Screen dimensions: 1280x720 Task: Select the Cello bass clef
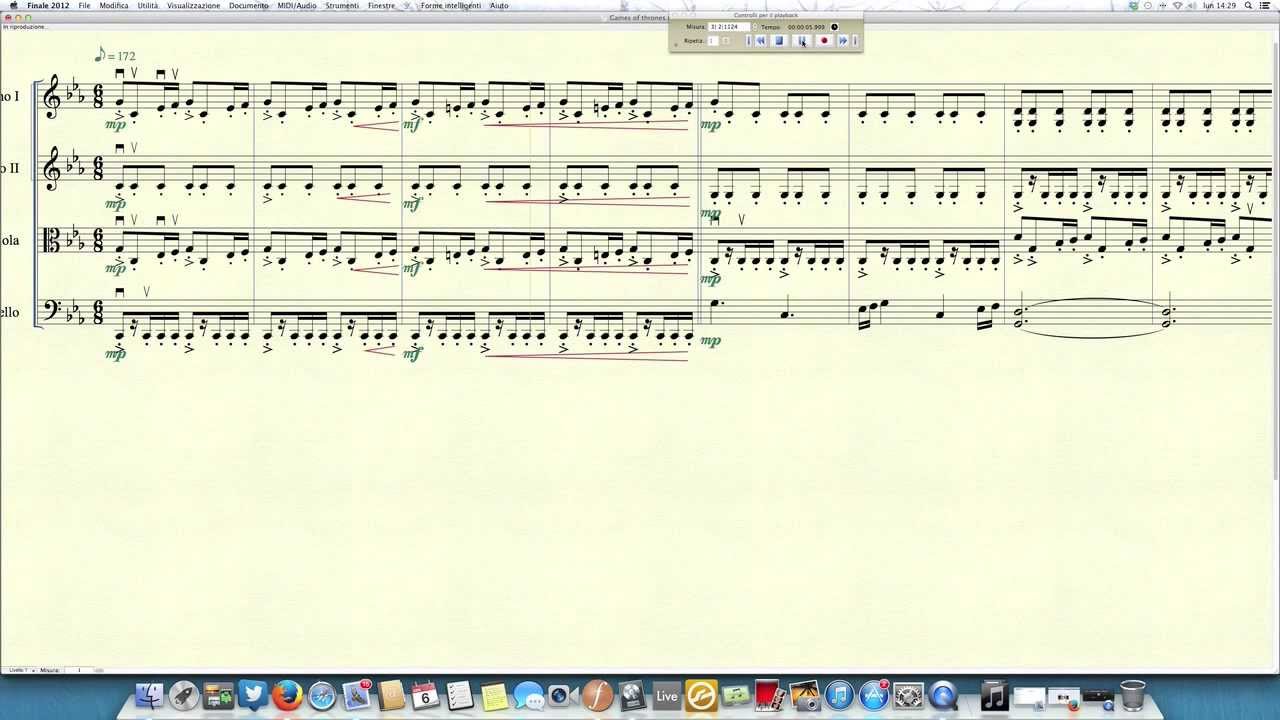click(x=52, y=310)
